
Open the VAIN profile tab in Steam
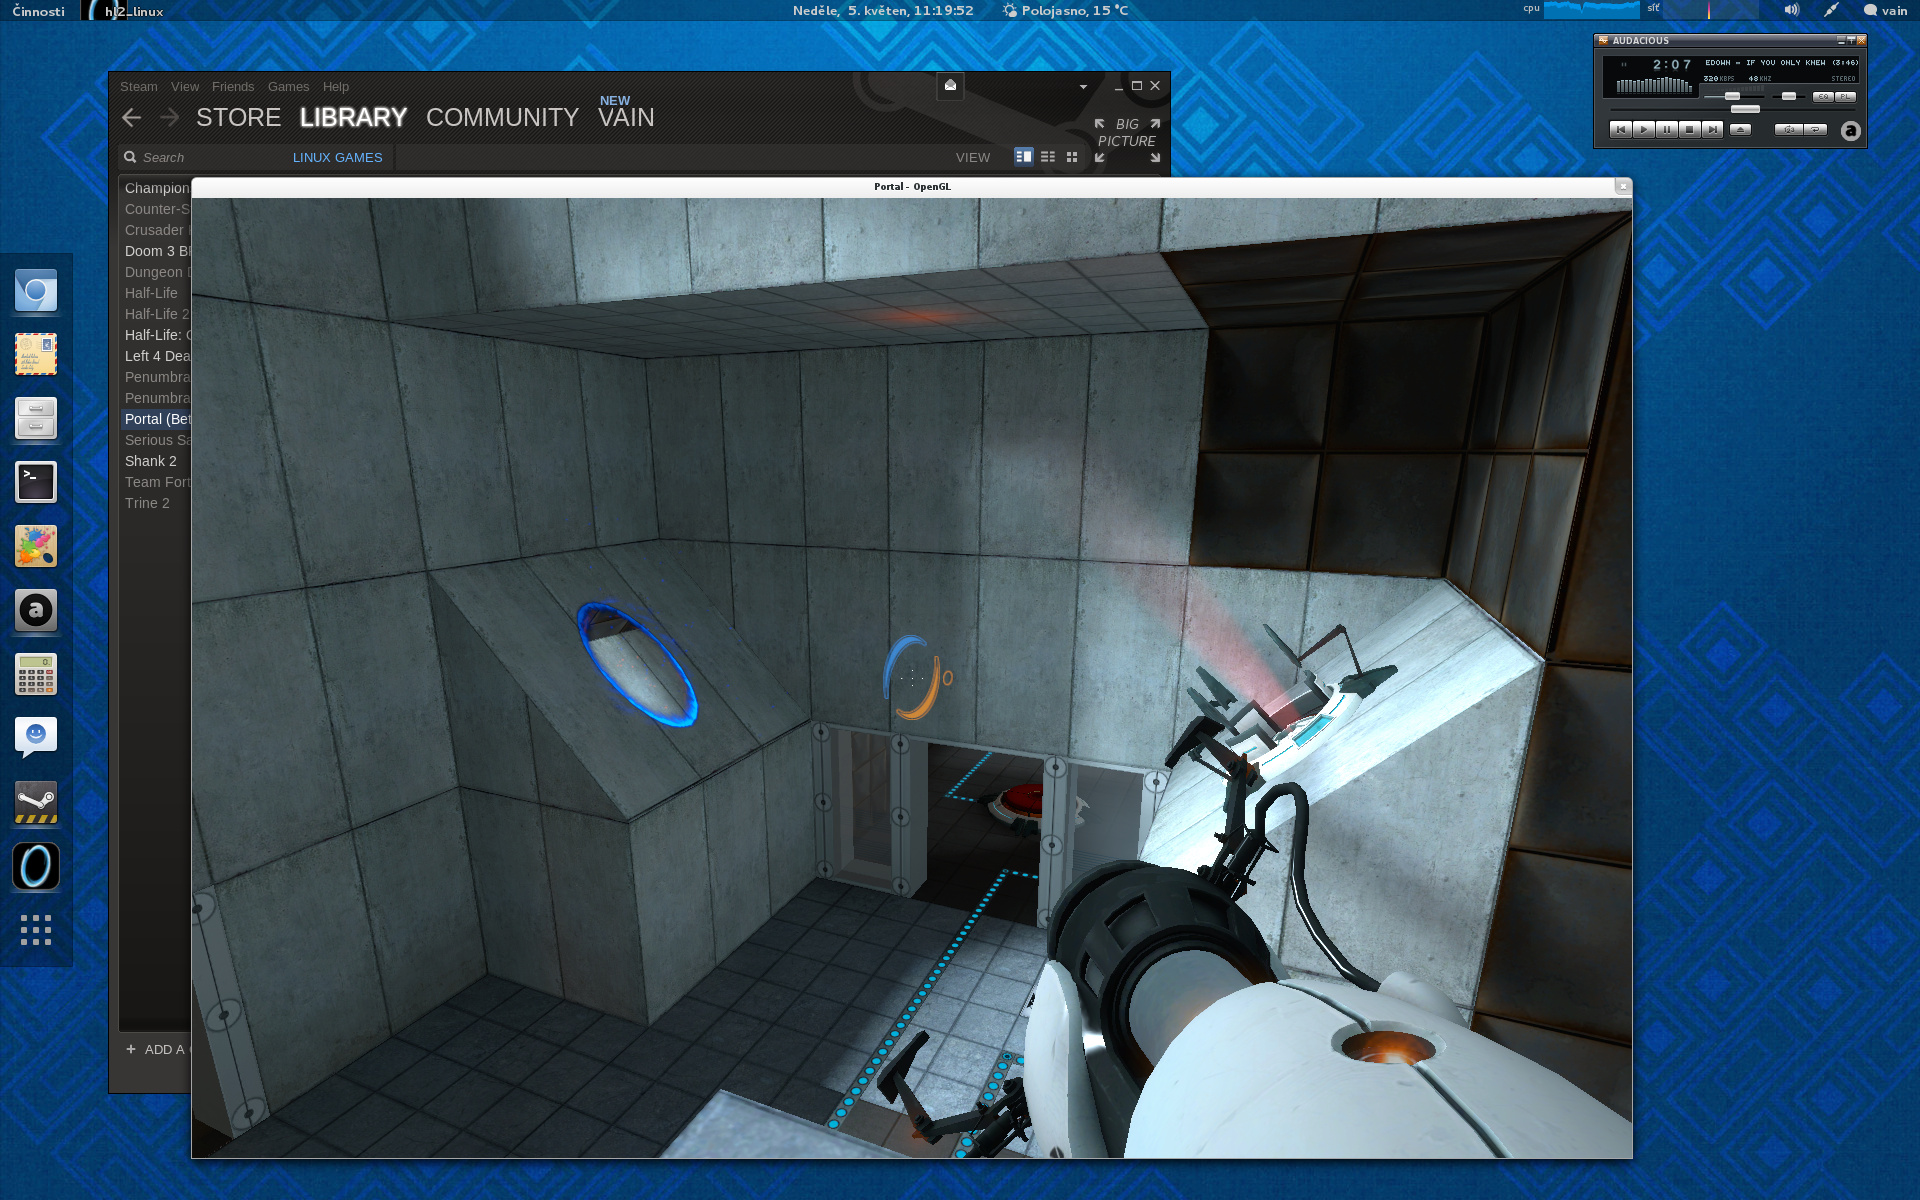tap(626, 118)
